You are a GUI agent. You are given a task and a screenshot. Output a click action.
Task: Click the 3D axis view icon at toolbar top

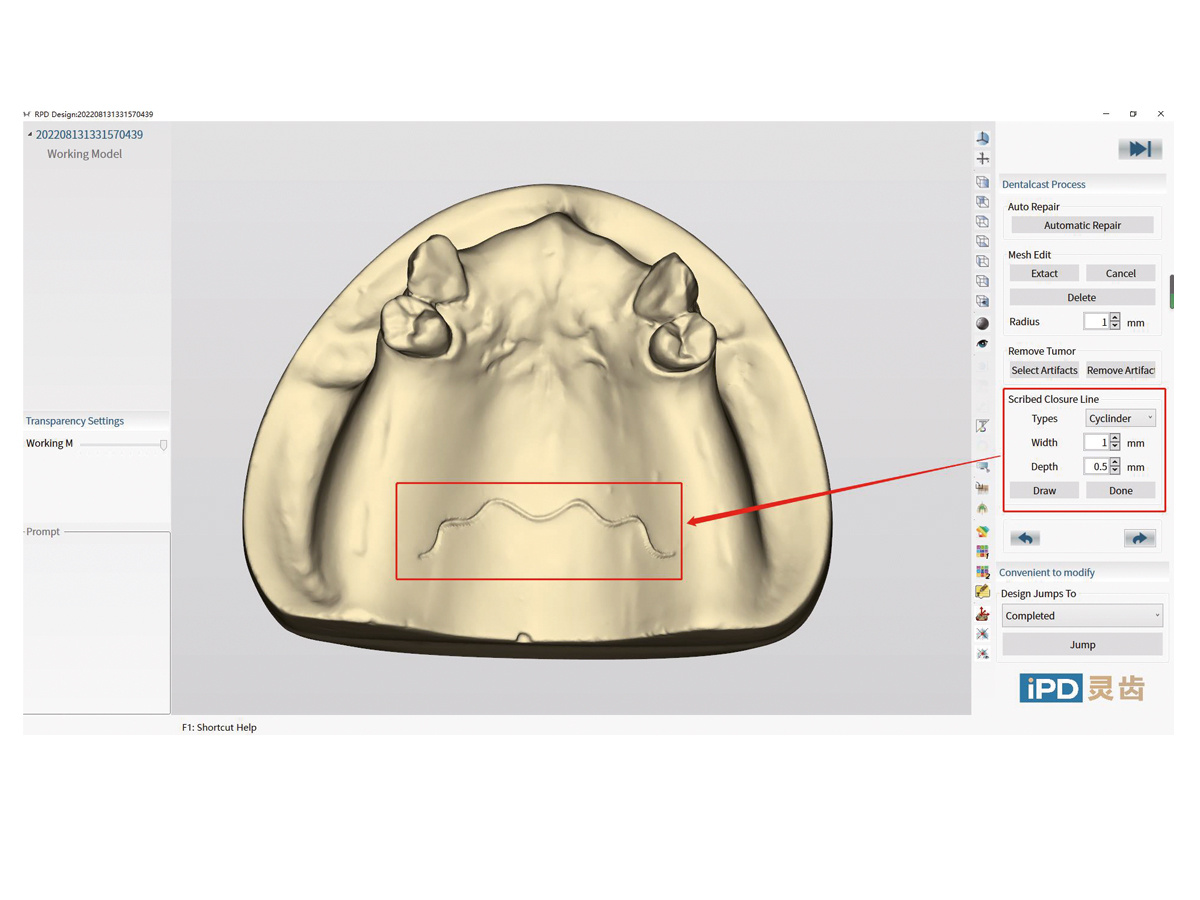tap(983, 138)
